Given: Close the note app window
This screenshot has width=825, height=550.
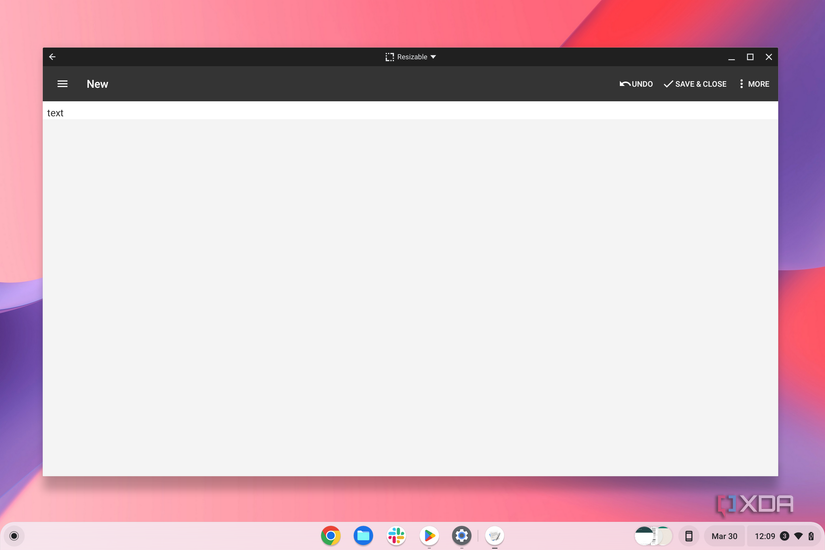Looking at the screenshot, I should pyautogui.click(x=769, y=57).
